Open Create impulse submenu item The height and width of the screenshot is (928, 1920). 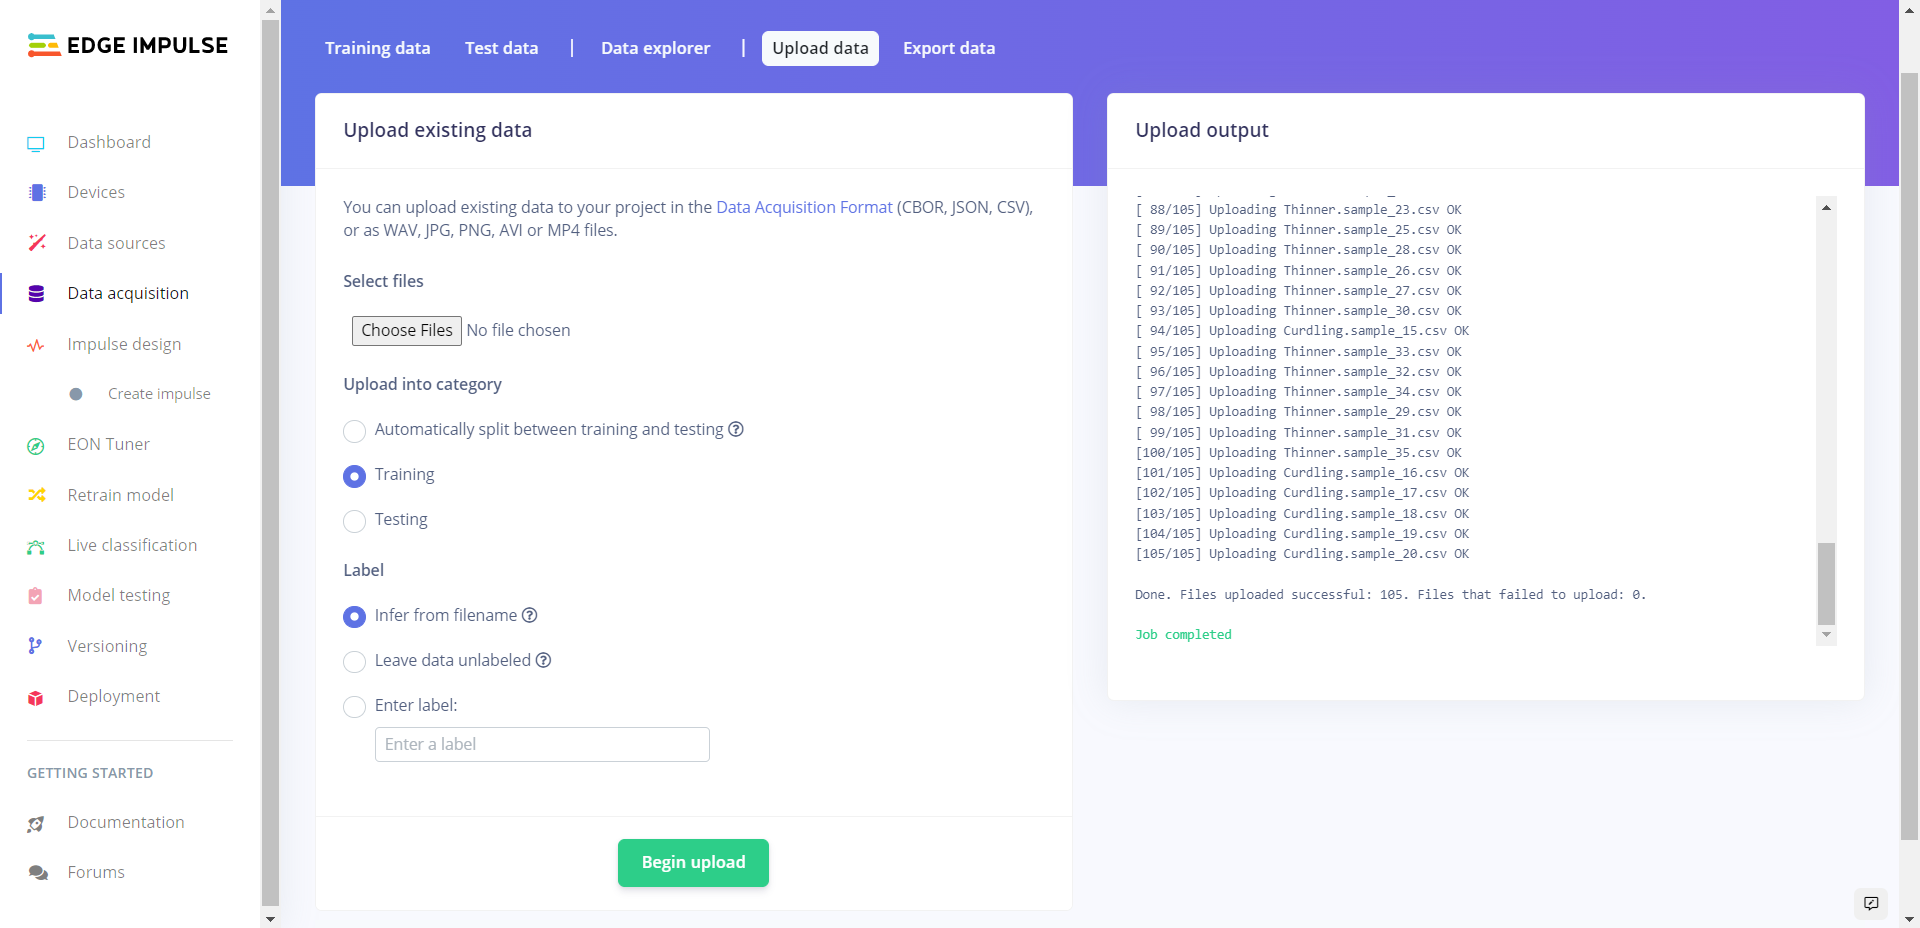tap(159, 394)
